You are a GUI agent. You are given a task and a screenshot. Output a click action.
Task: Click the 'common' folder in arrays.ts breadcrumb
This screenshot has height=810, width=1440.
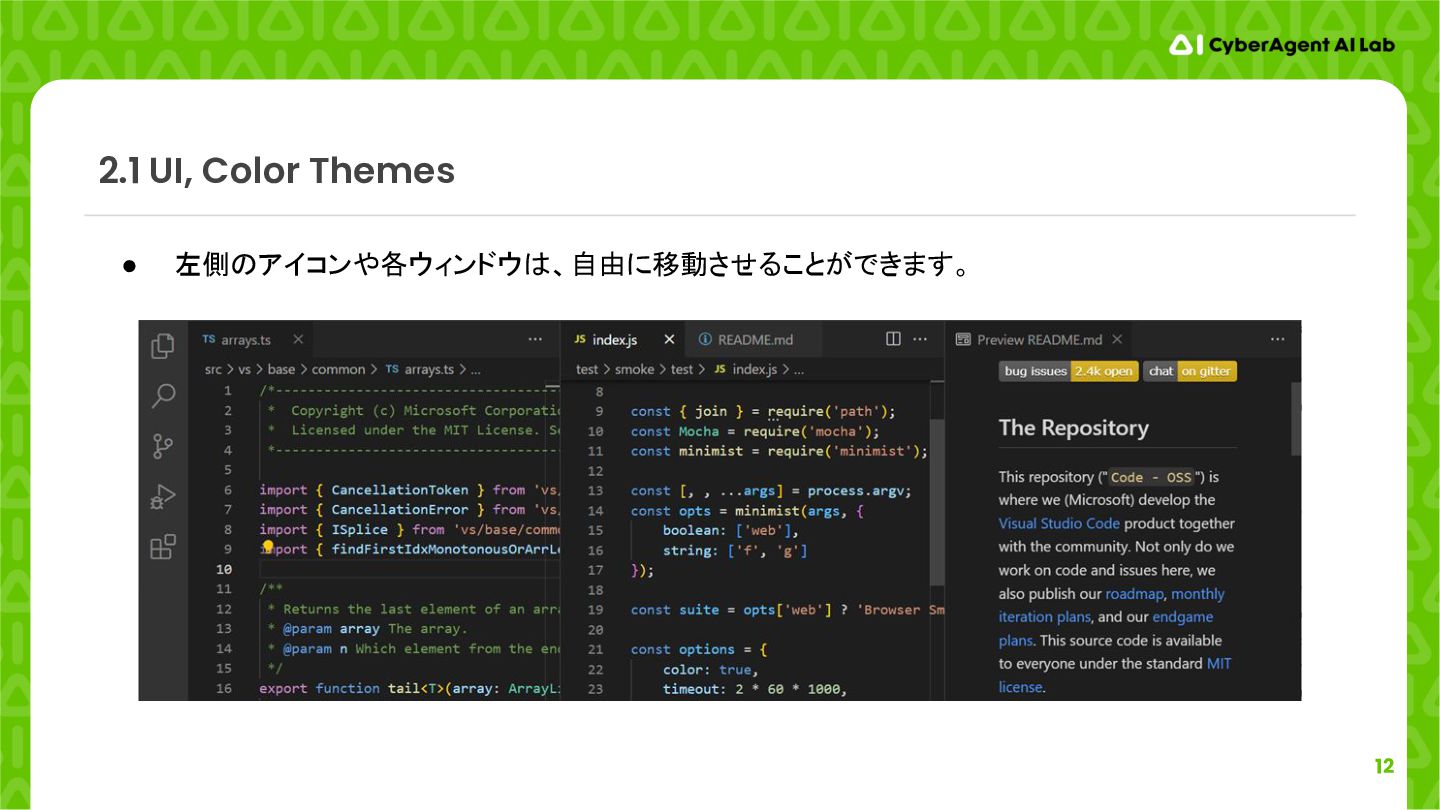coord(338,370)
